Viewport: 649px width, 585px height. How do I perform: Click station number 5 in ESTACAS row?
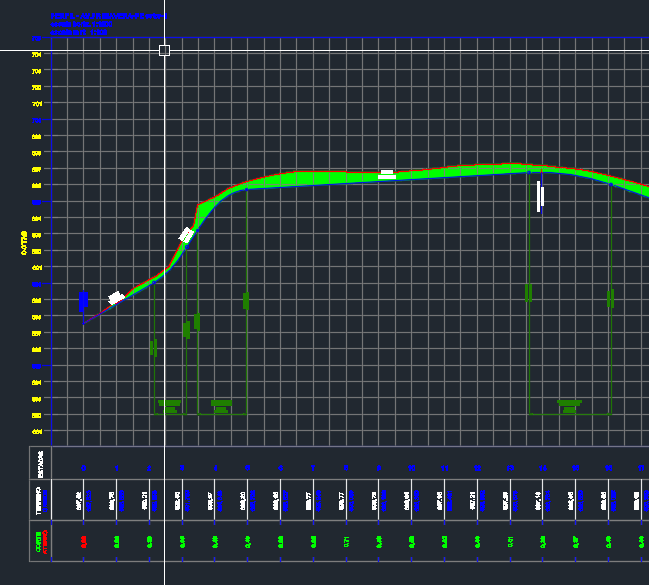point(248,468)
